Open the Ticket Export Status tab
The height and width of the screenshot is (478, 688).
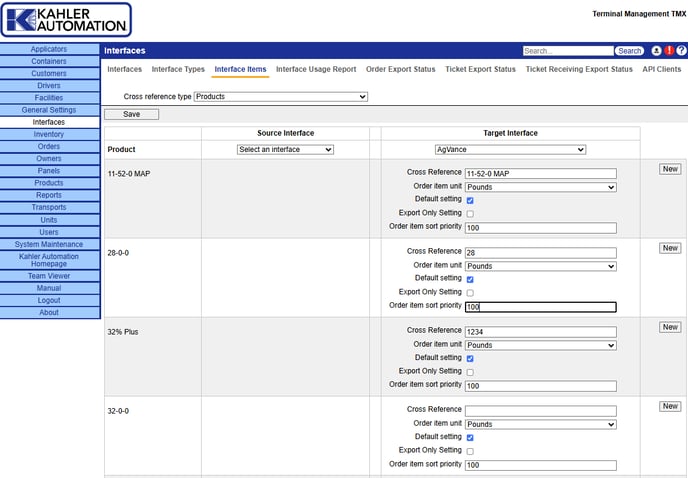point(480,69)
